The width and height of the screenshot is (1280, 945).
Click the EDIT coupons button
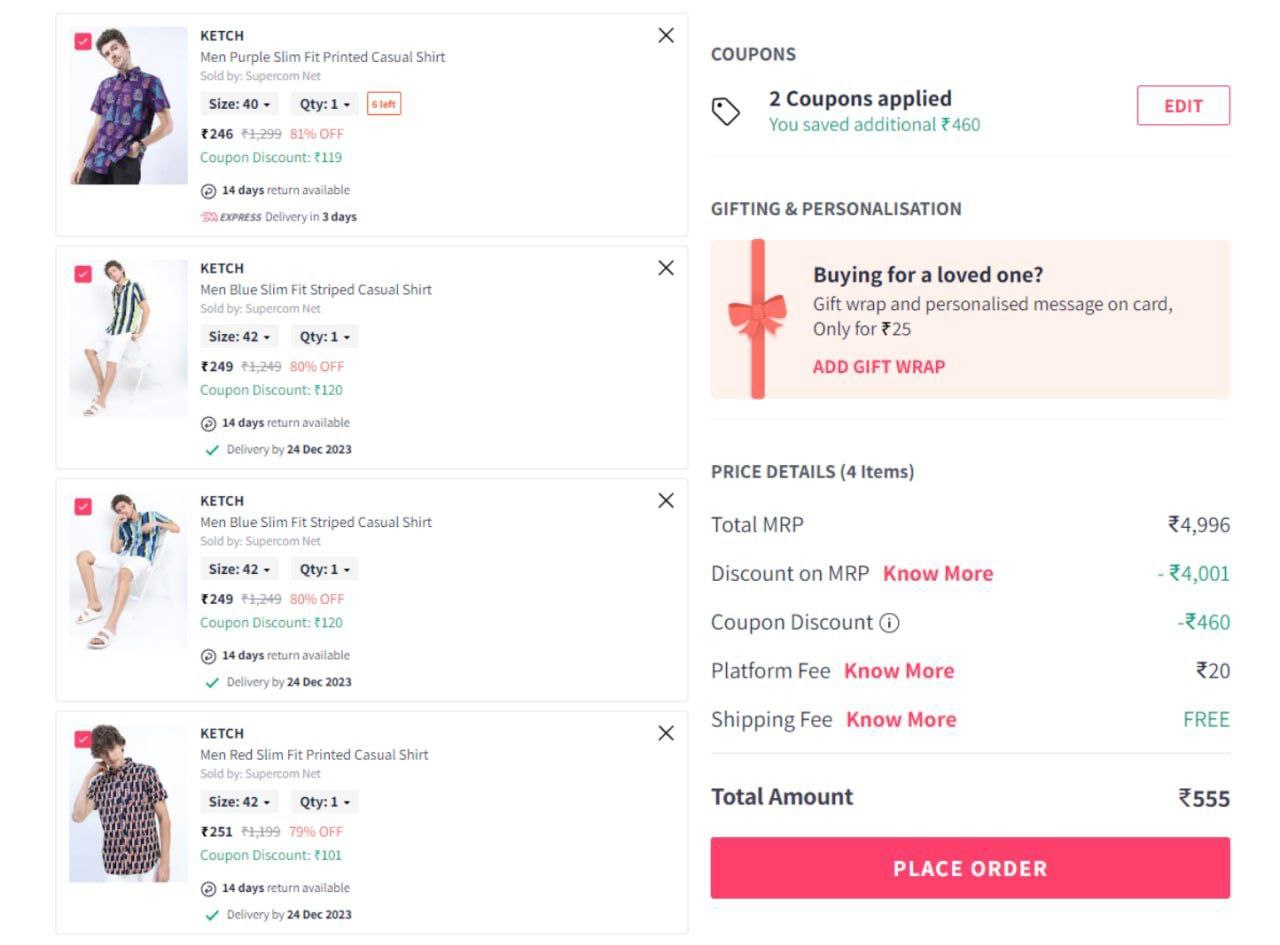1183,106
